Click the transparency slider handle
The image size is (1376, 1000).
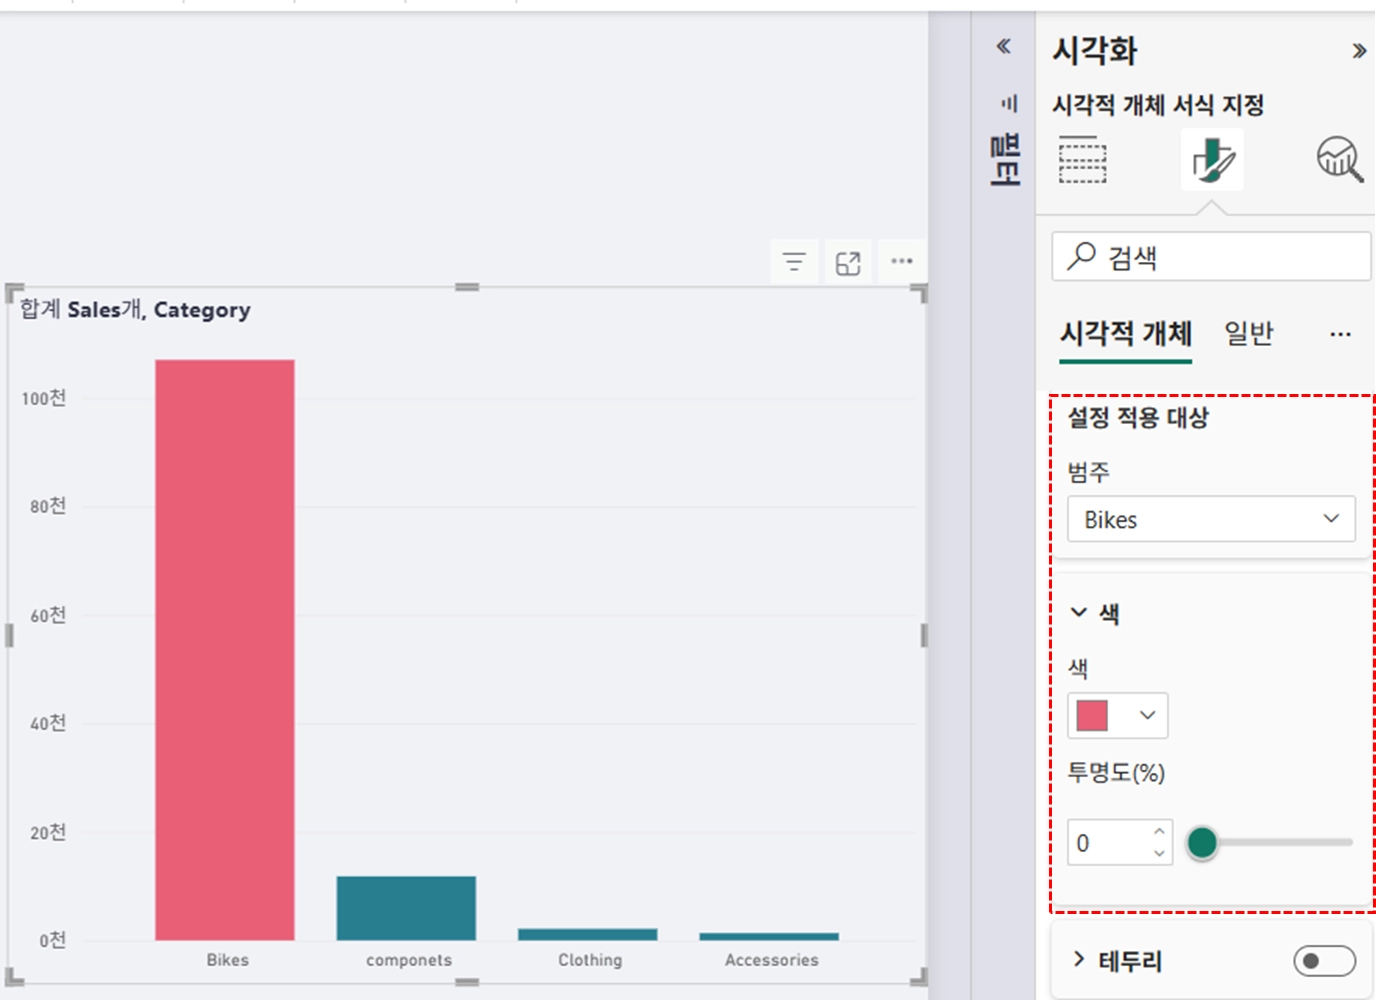point(1202,843)
